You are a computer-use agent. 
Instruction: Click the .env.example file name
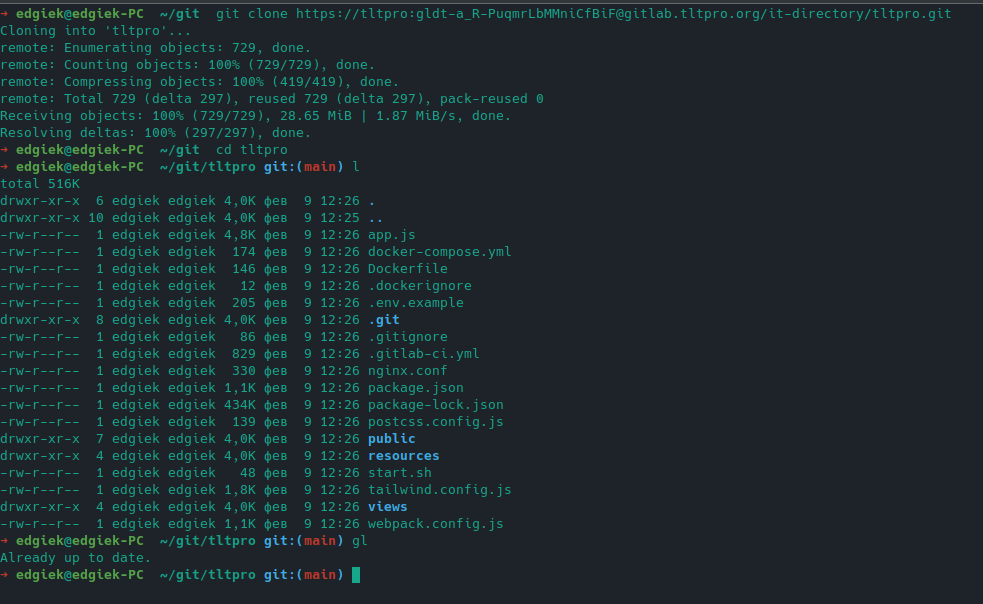tap(415, 303)
